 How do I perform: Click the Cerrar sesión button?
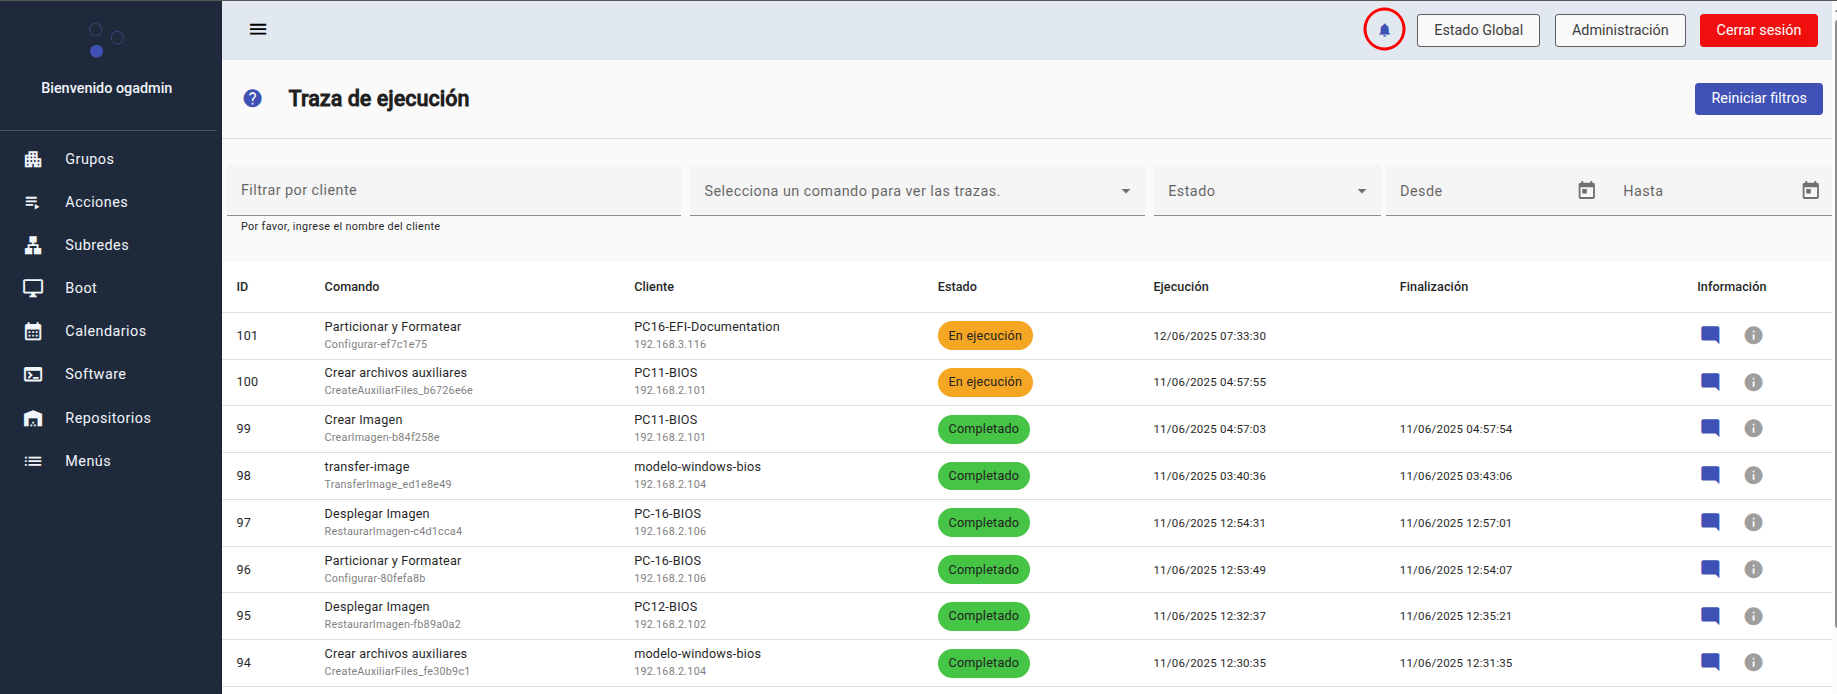[1758, 30]
